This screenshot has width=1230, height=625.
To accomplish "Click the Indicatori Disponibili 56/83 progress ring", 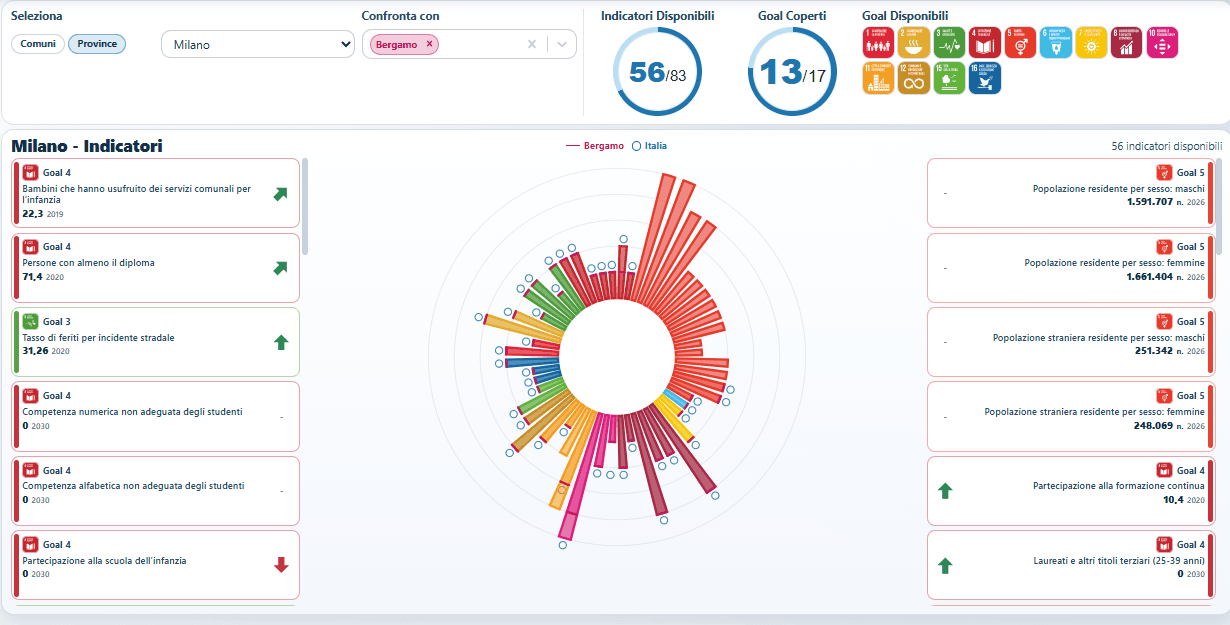I will pyautogui.click(x=657, y=73).
